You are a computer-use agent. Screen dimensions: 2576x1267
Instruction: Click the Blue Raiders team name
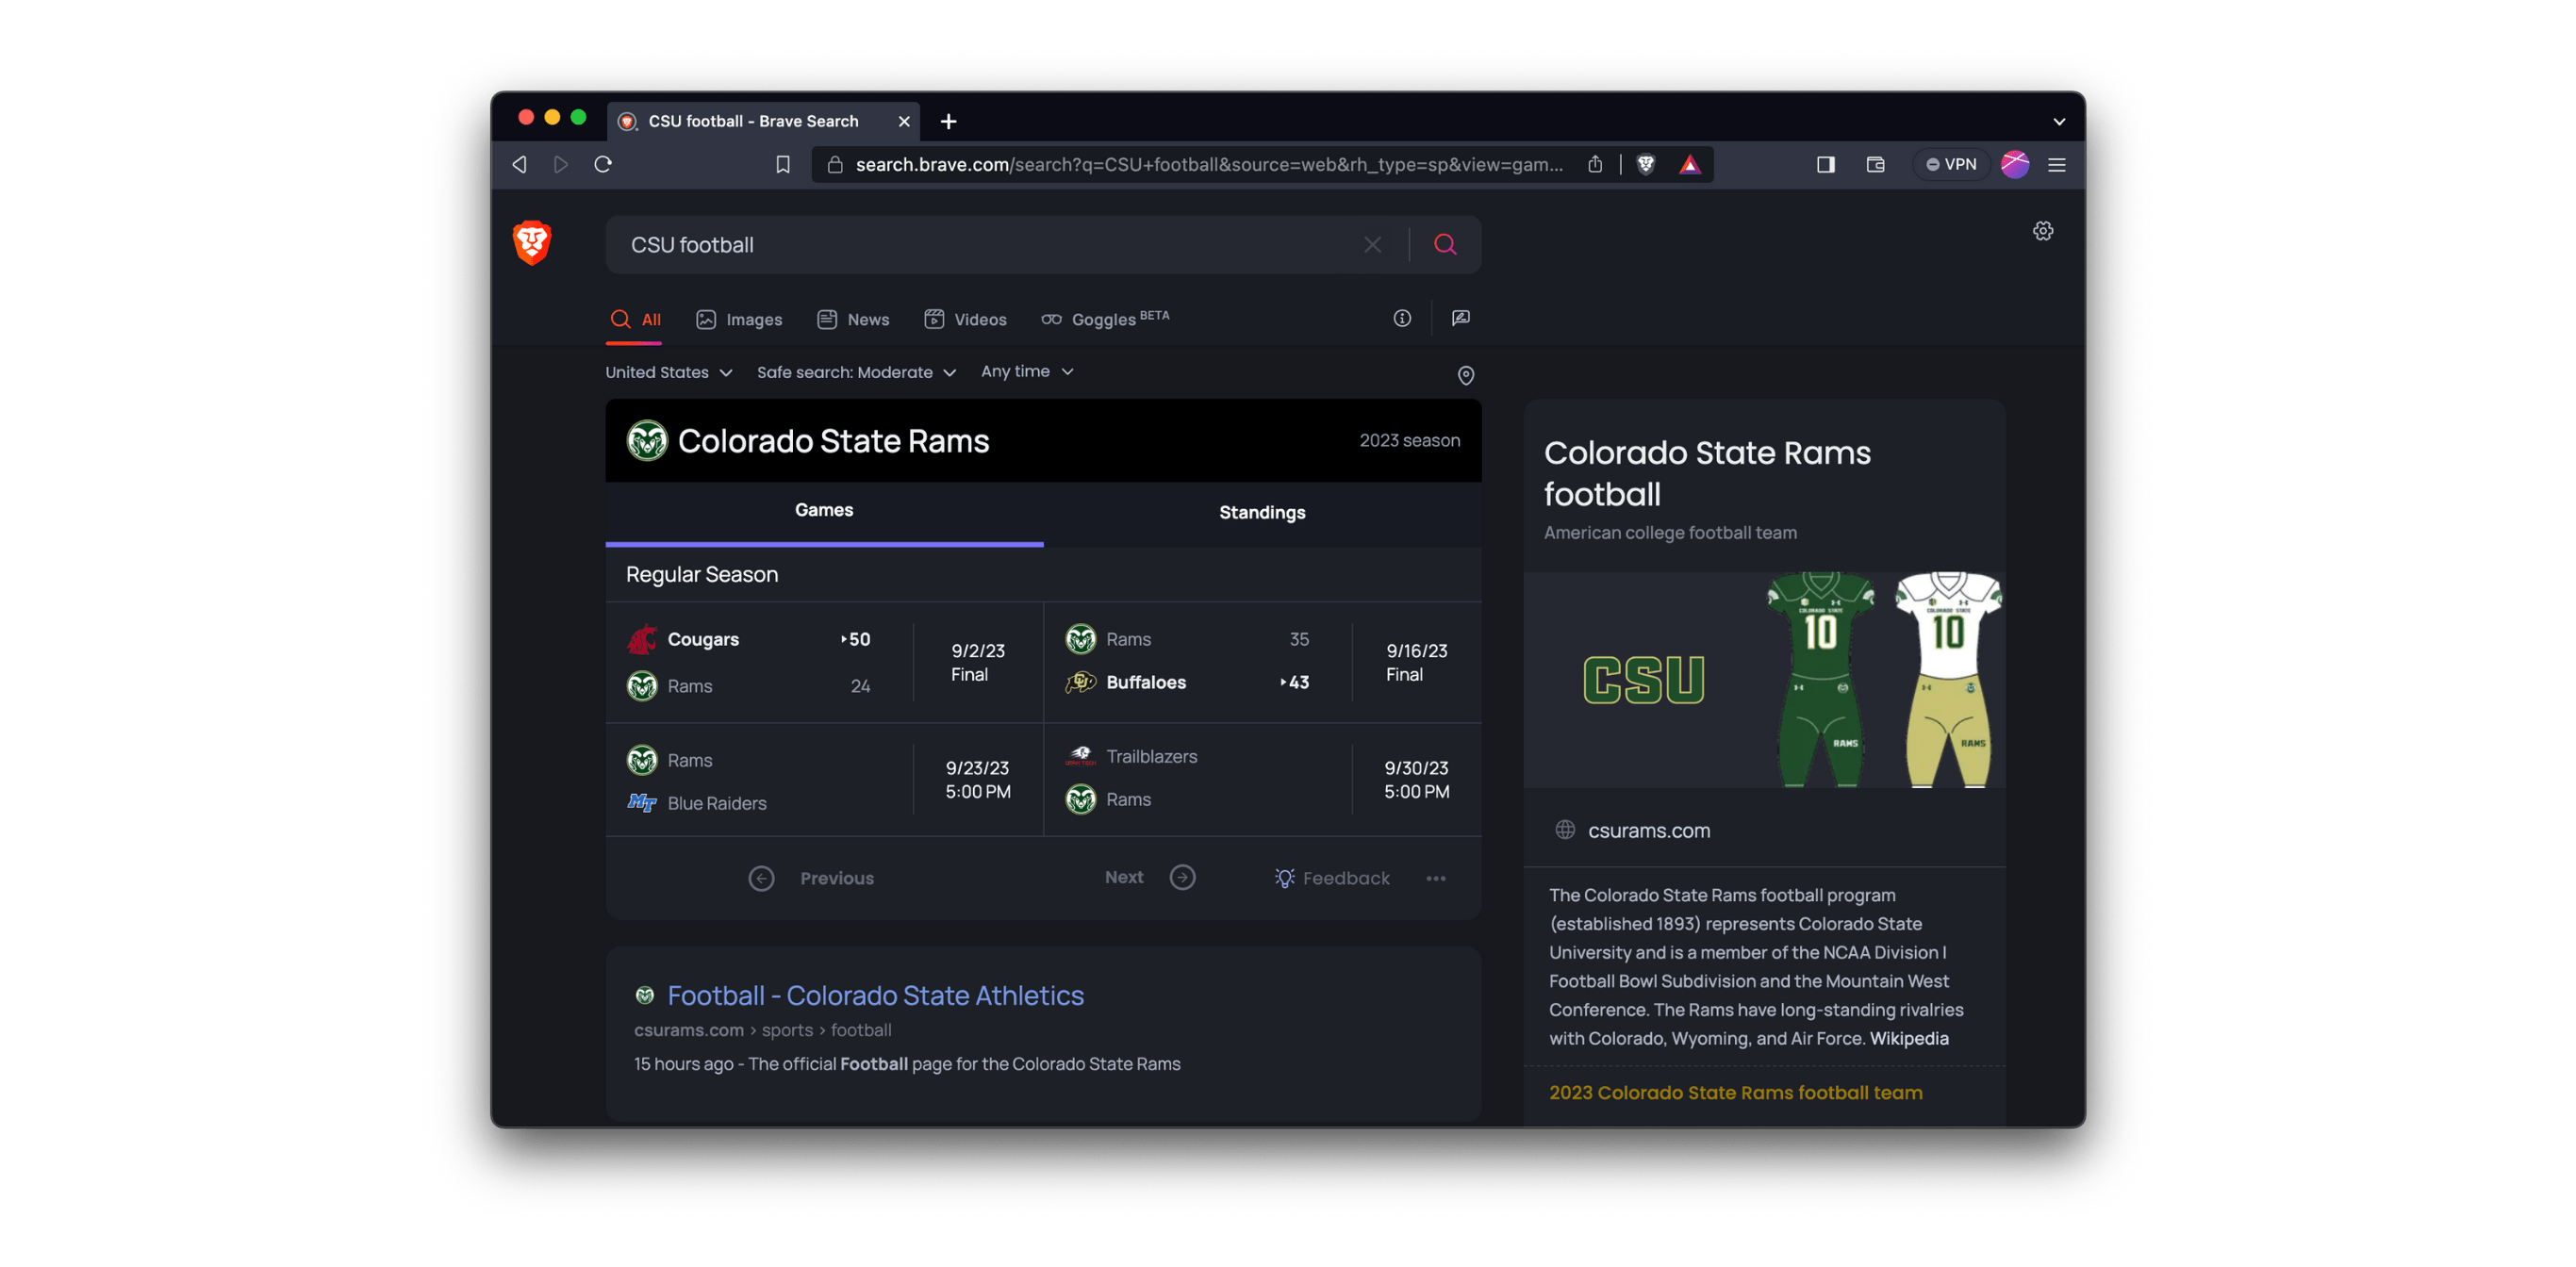click(717, 803)
